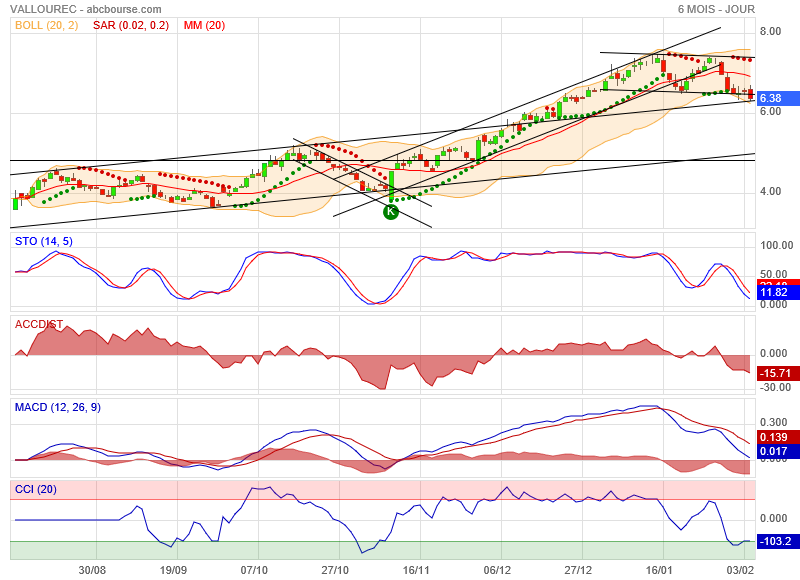Image resolution: width=800 pixels, height=580 pixels.
Task: Click the ACCDIST panel label
Action: 39,324
